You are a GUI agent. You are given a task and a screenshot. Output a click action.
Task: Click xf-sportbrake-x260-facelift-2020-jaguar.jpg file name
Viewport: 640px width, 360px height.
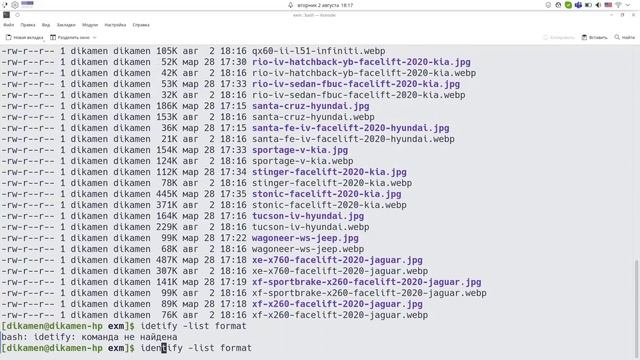[367, 282]
